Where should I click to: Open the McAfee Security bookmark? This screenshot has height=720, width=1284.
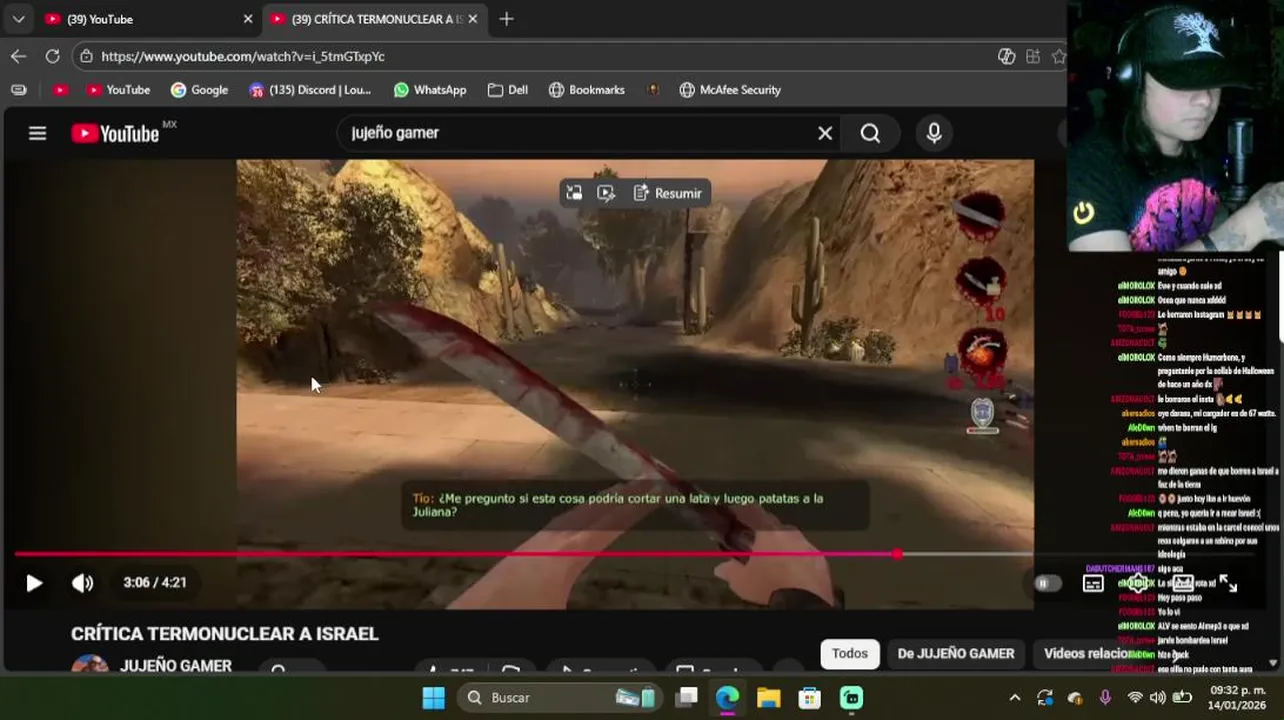coord(730,90)
